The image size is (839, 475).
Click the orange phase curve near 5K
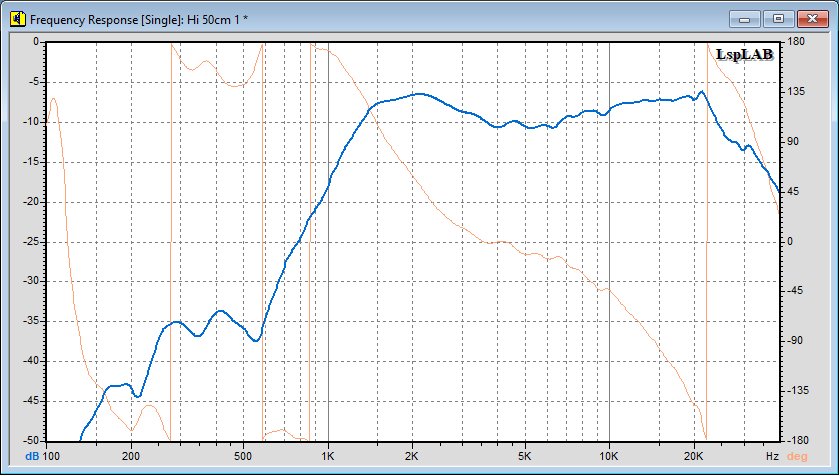pos(525,254)
